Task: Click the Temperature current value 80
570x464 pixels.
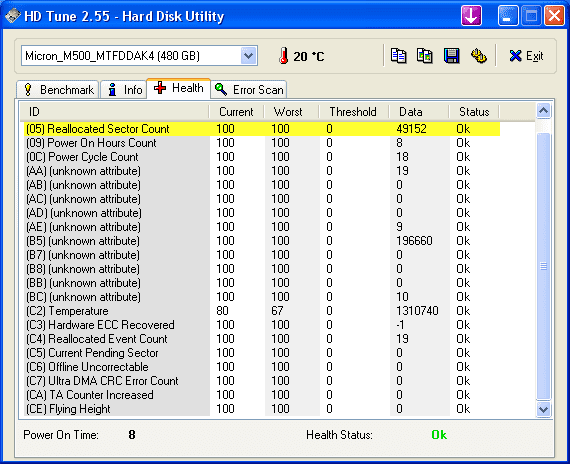Action: tap(222, 311)
